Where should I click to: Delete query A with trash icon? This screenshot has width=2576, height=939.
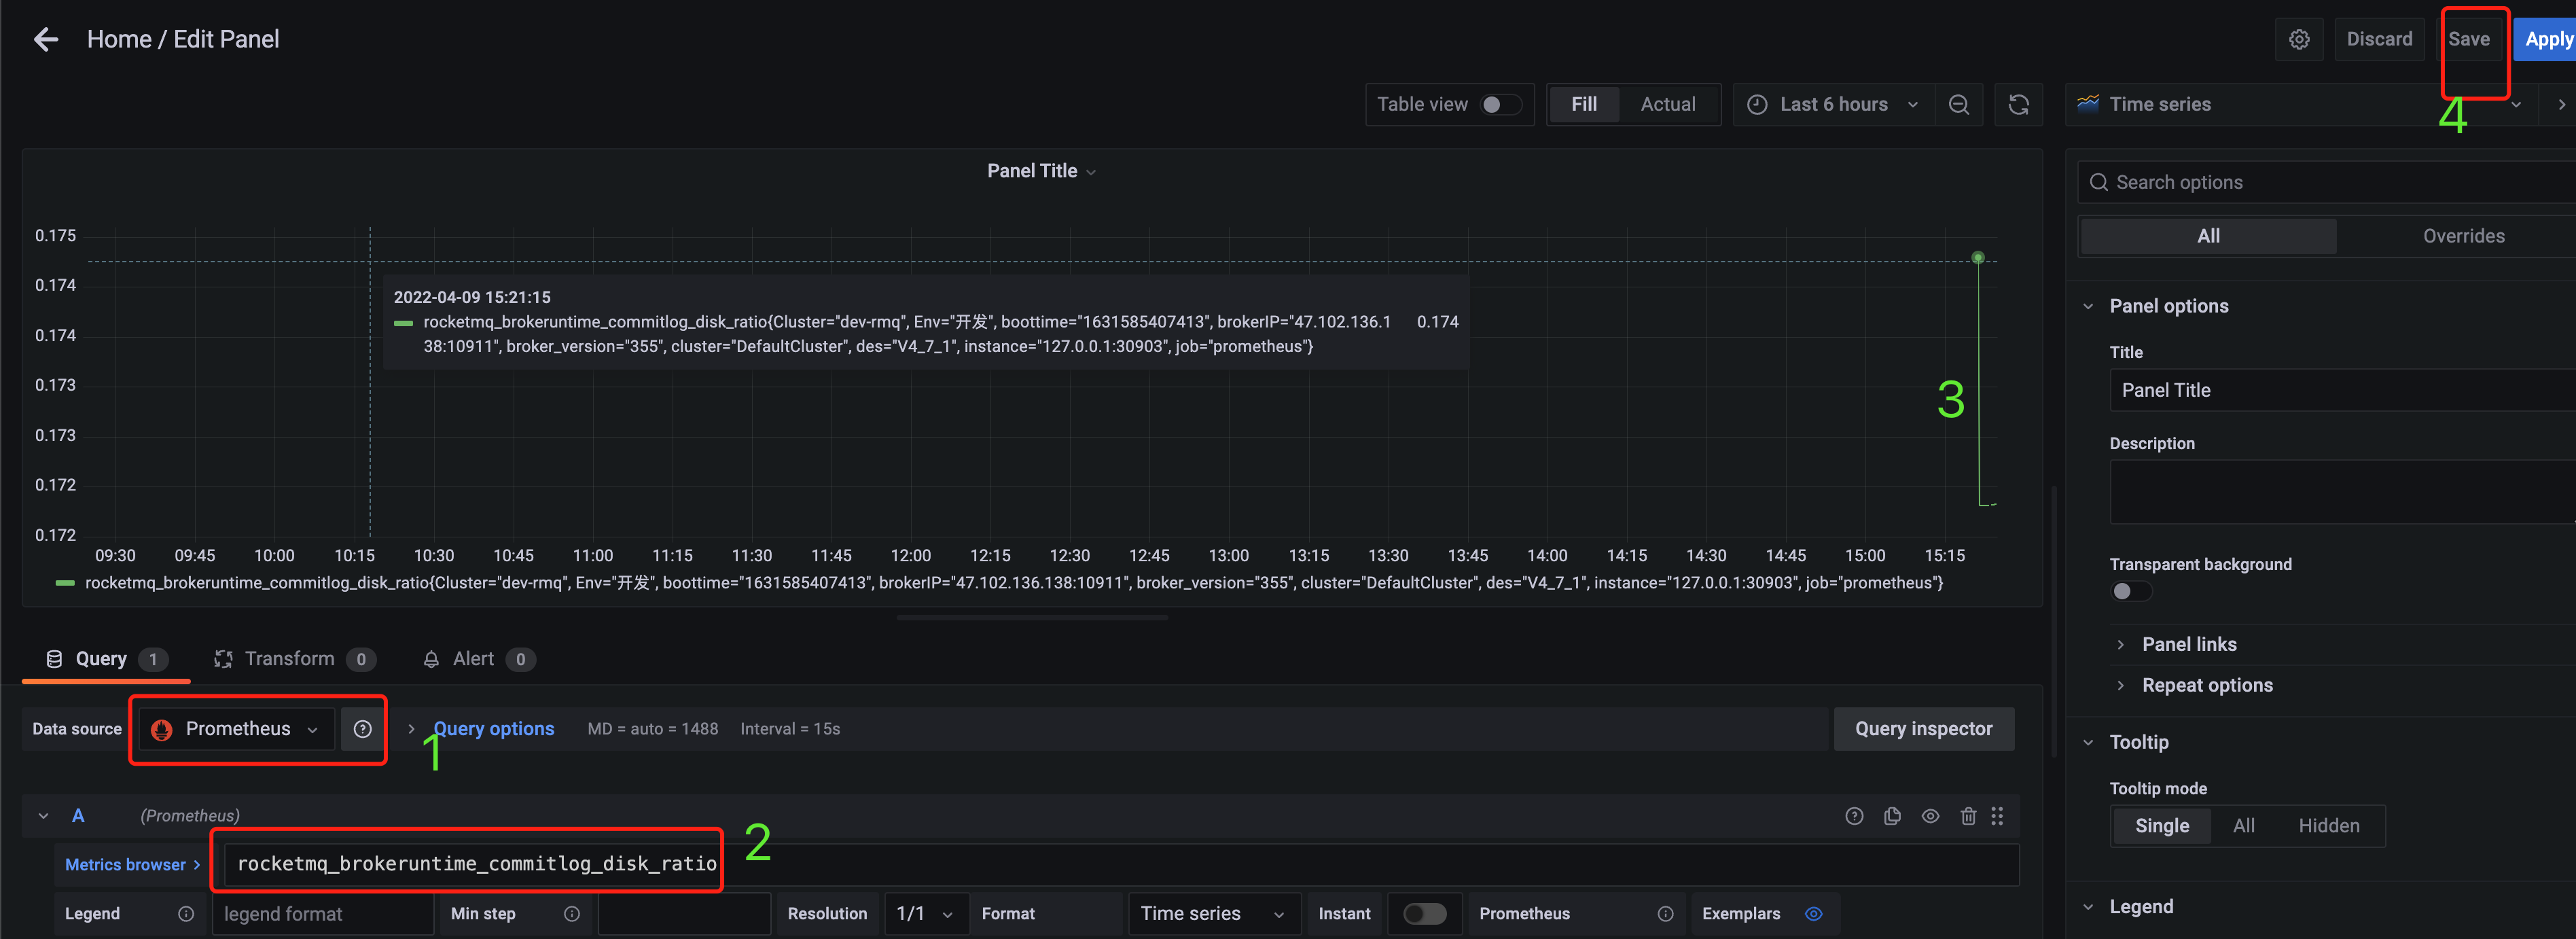point(1967,816)
